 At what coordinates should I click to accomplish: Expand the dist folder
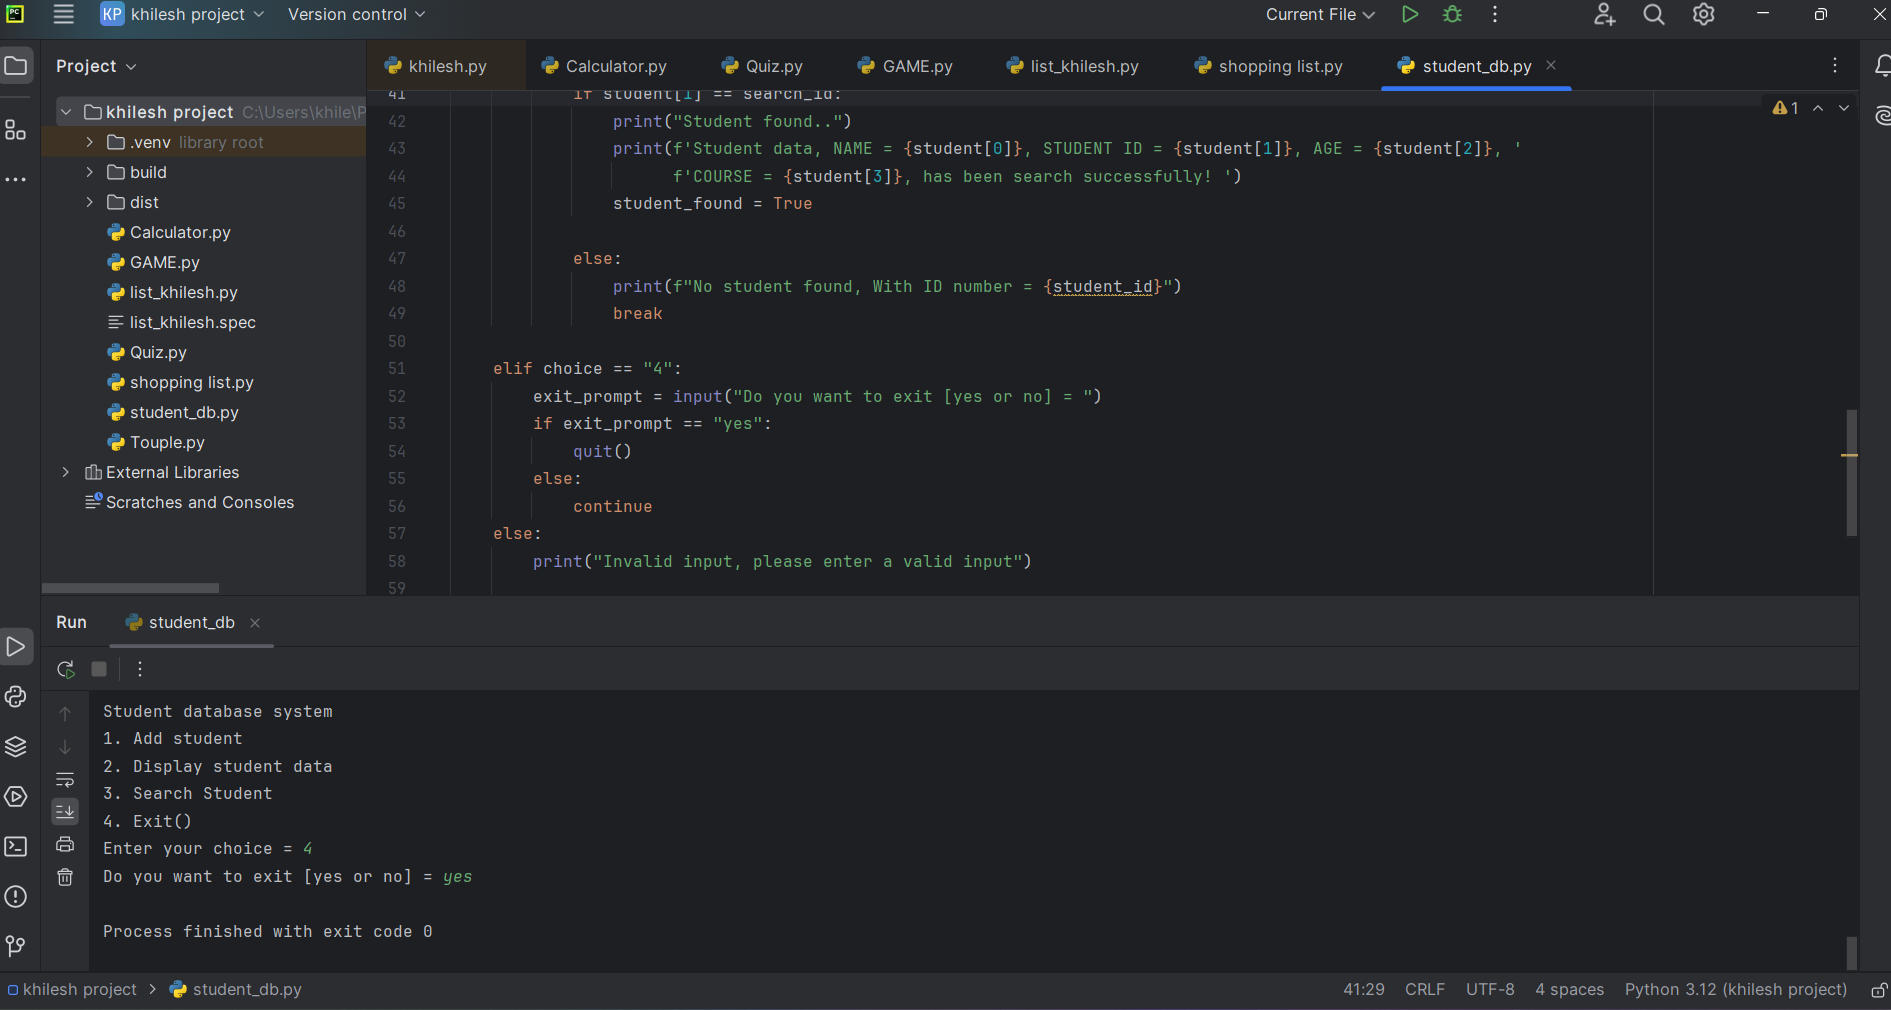tap(90, 202)
